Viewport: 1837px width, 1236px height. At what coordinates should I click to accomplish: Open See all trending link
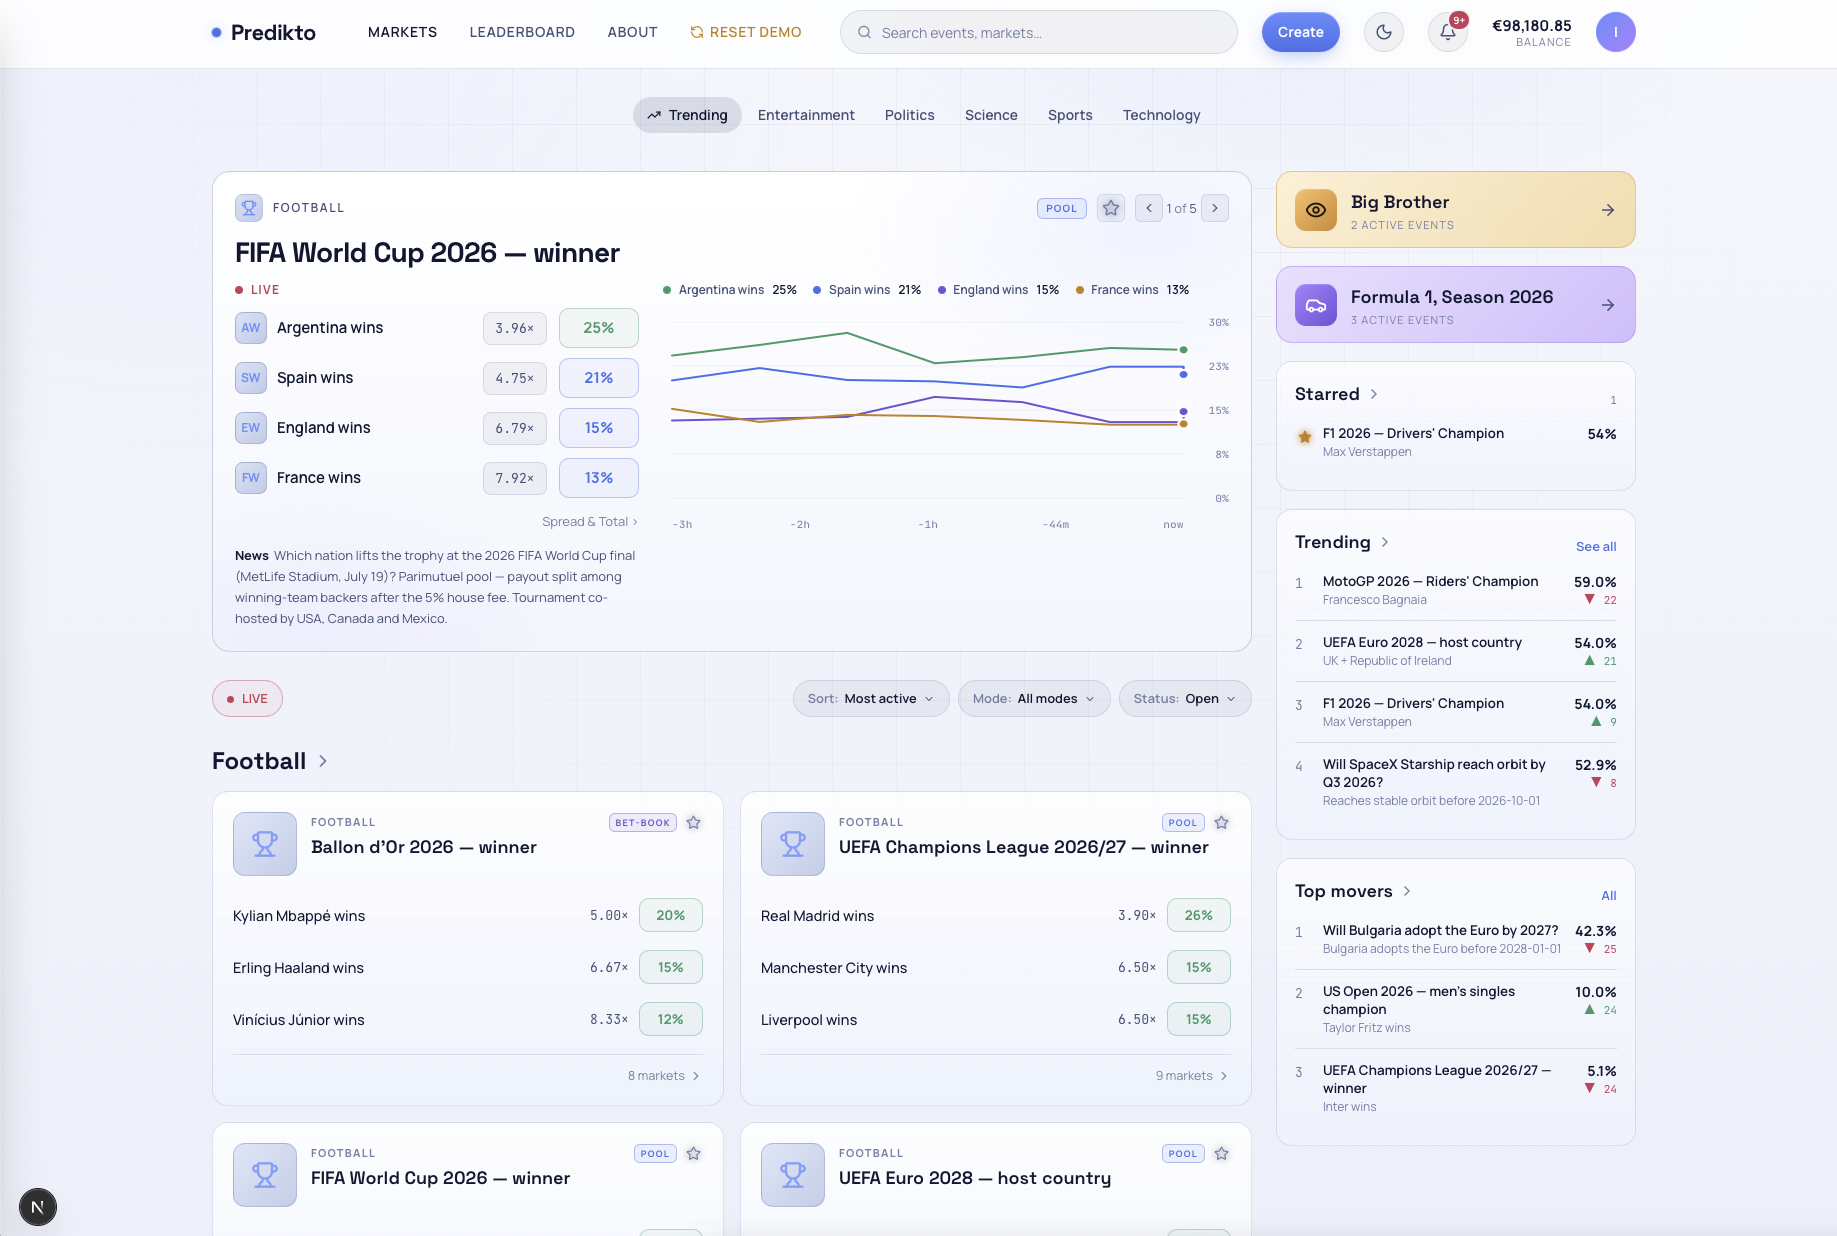[1596, 547]
